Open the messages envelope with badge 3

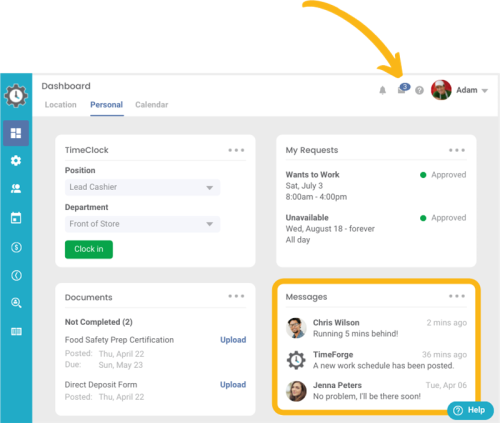pyautogui.click(x=403, y=89)
